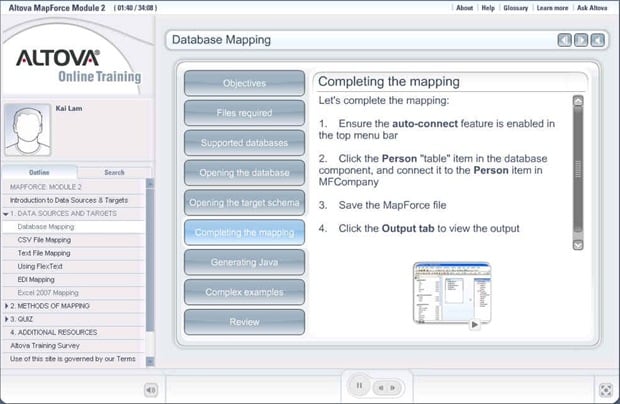Select CSV File Mapping outline item

74,240
